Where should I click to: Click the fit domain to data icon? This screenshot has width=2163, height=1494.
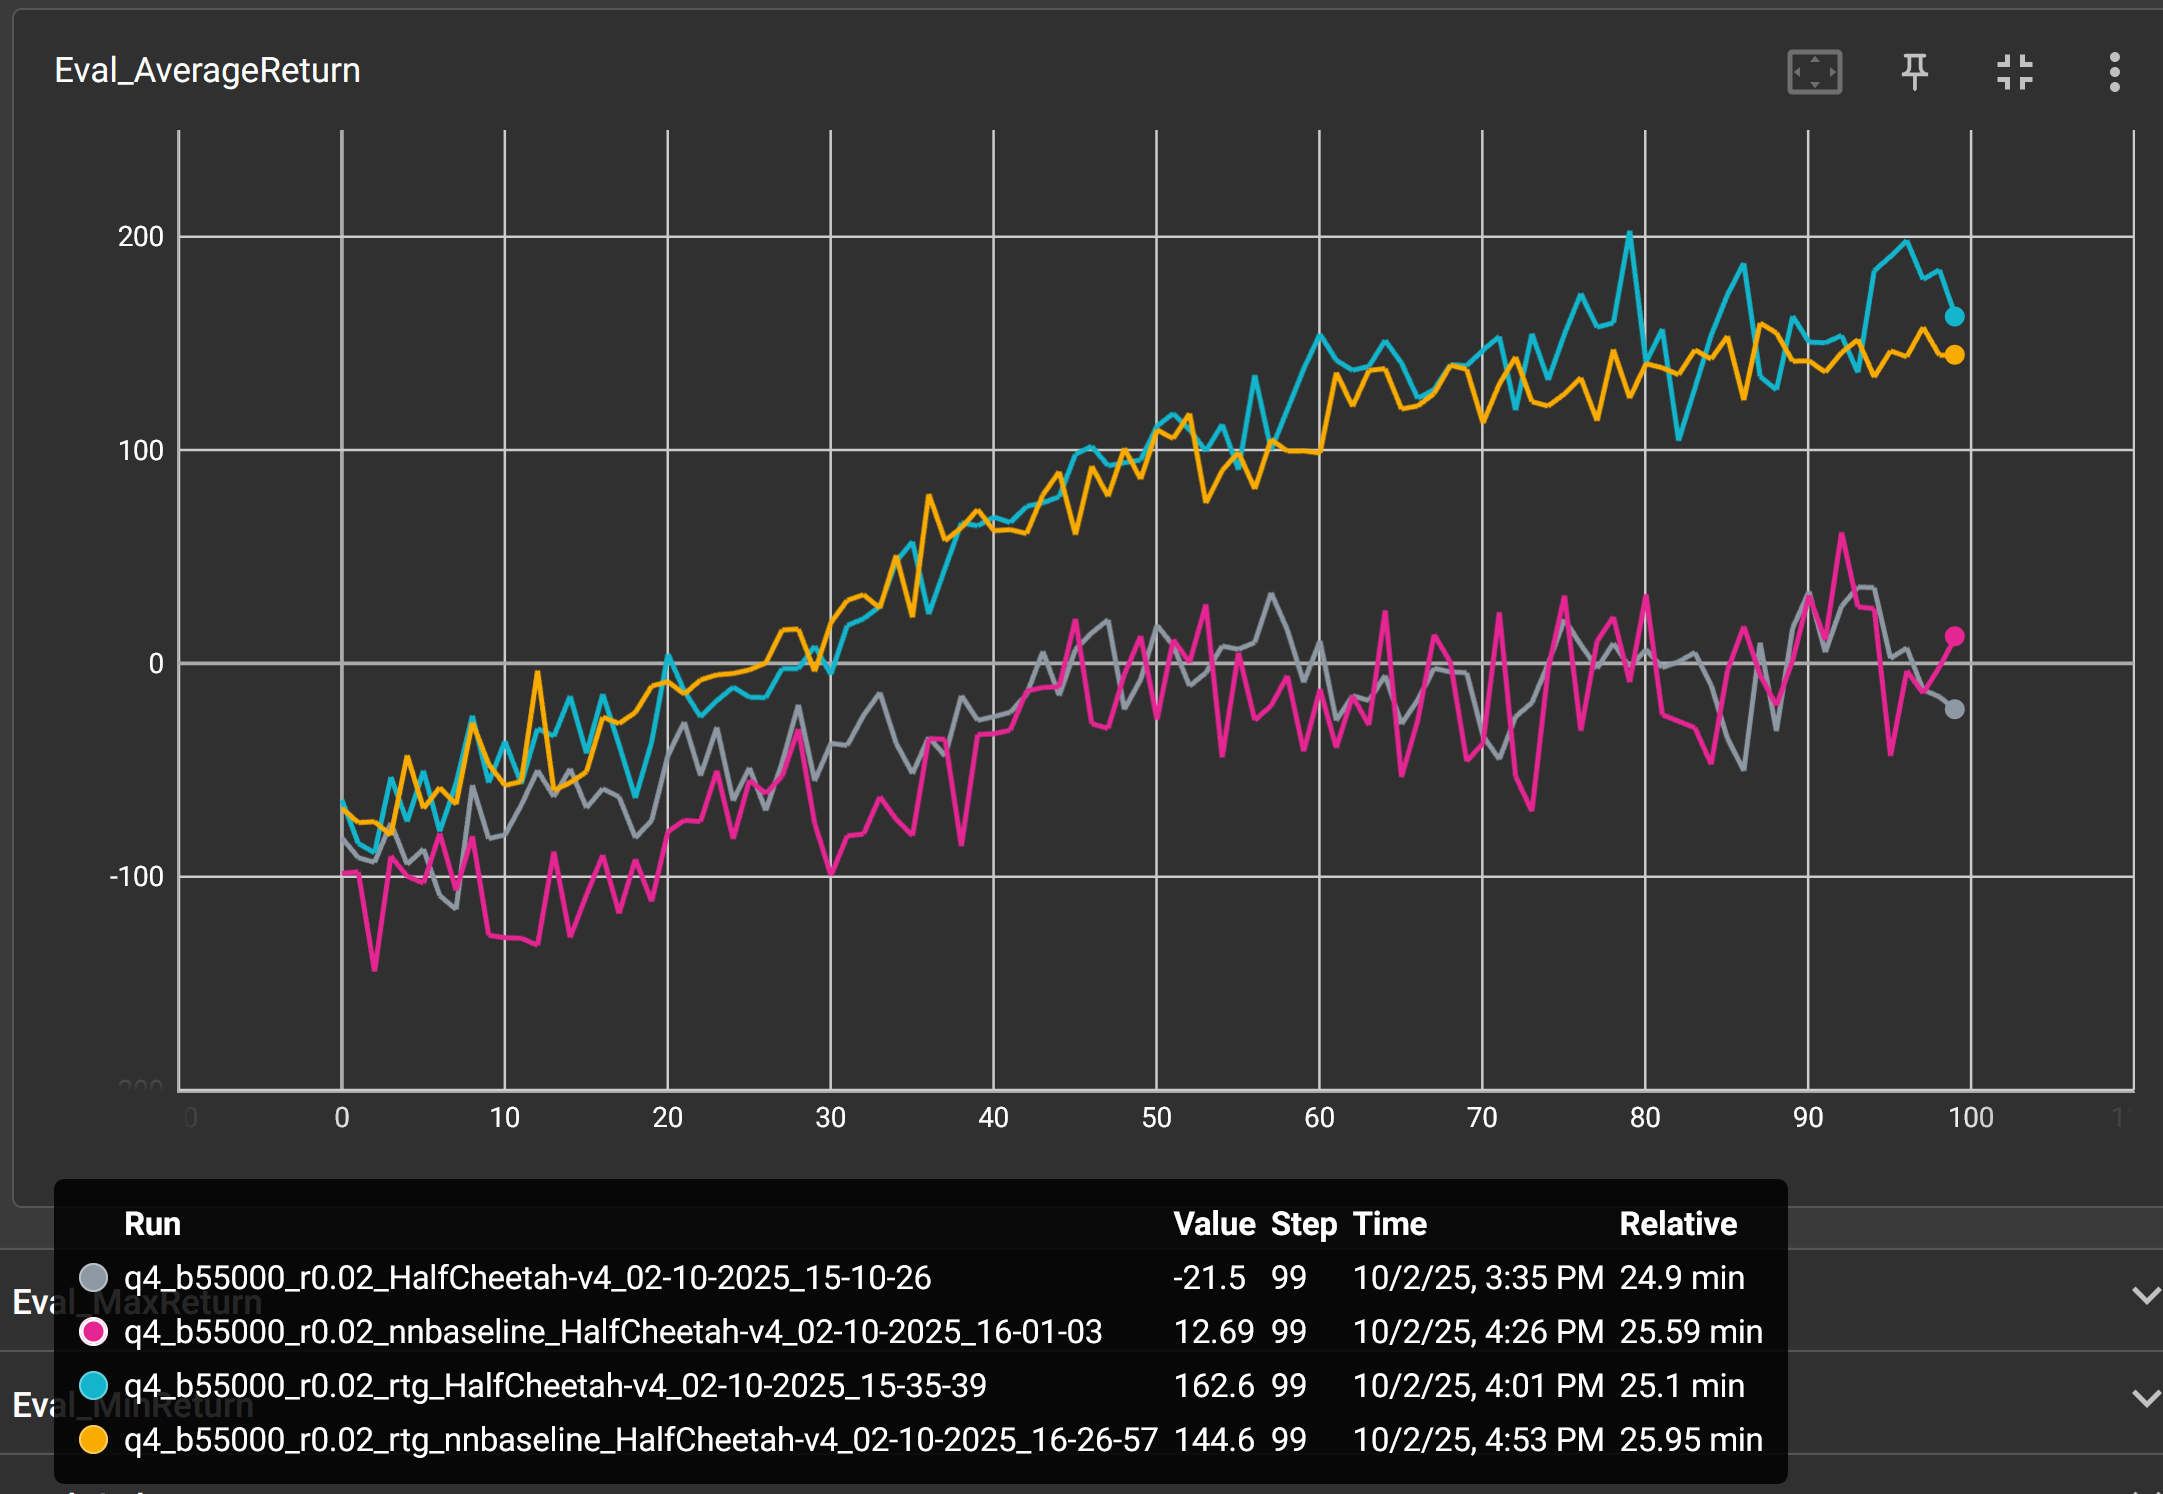tap(1814, 72)
